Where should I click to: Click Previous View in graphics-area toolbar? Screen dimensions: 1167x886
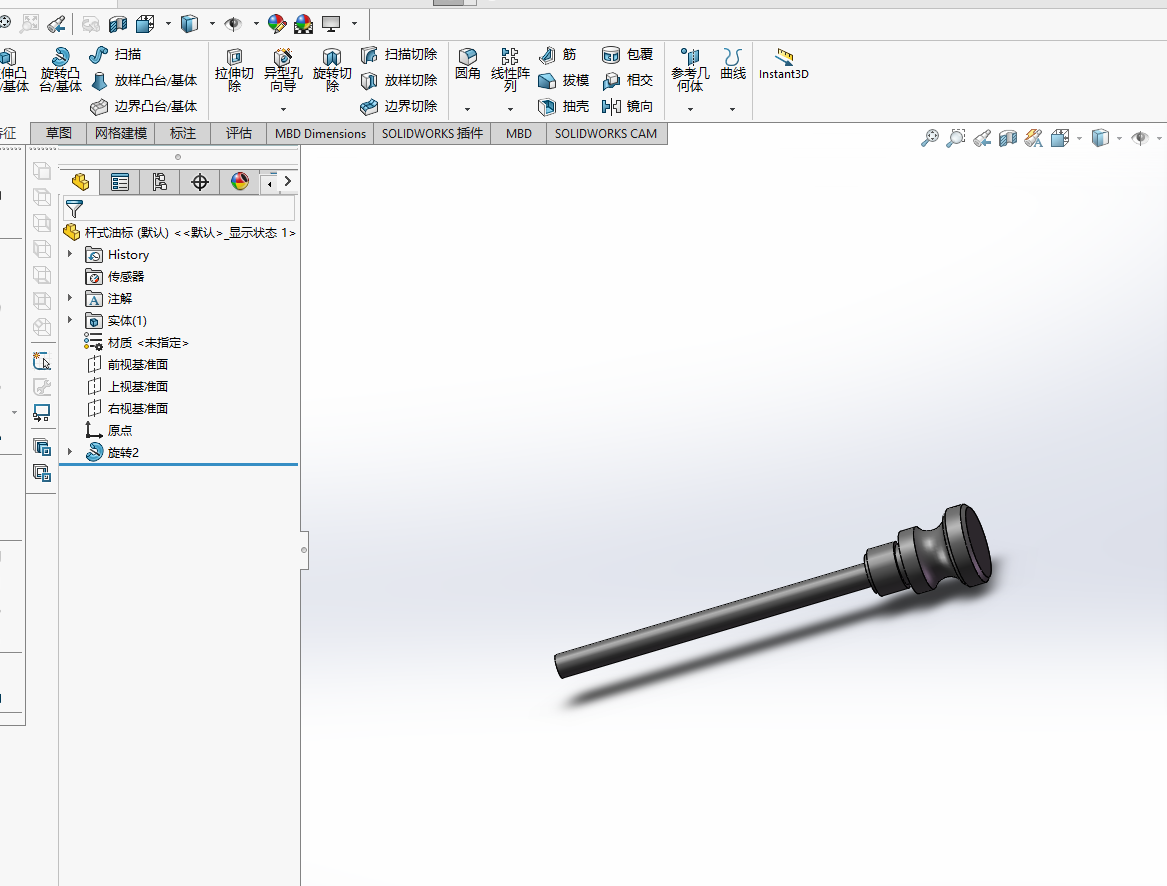tap(982, 138)
